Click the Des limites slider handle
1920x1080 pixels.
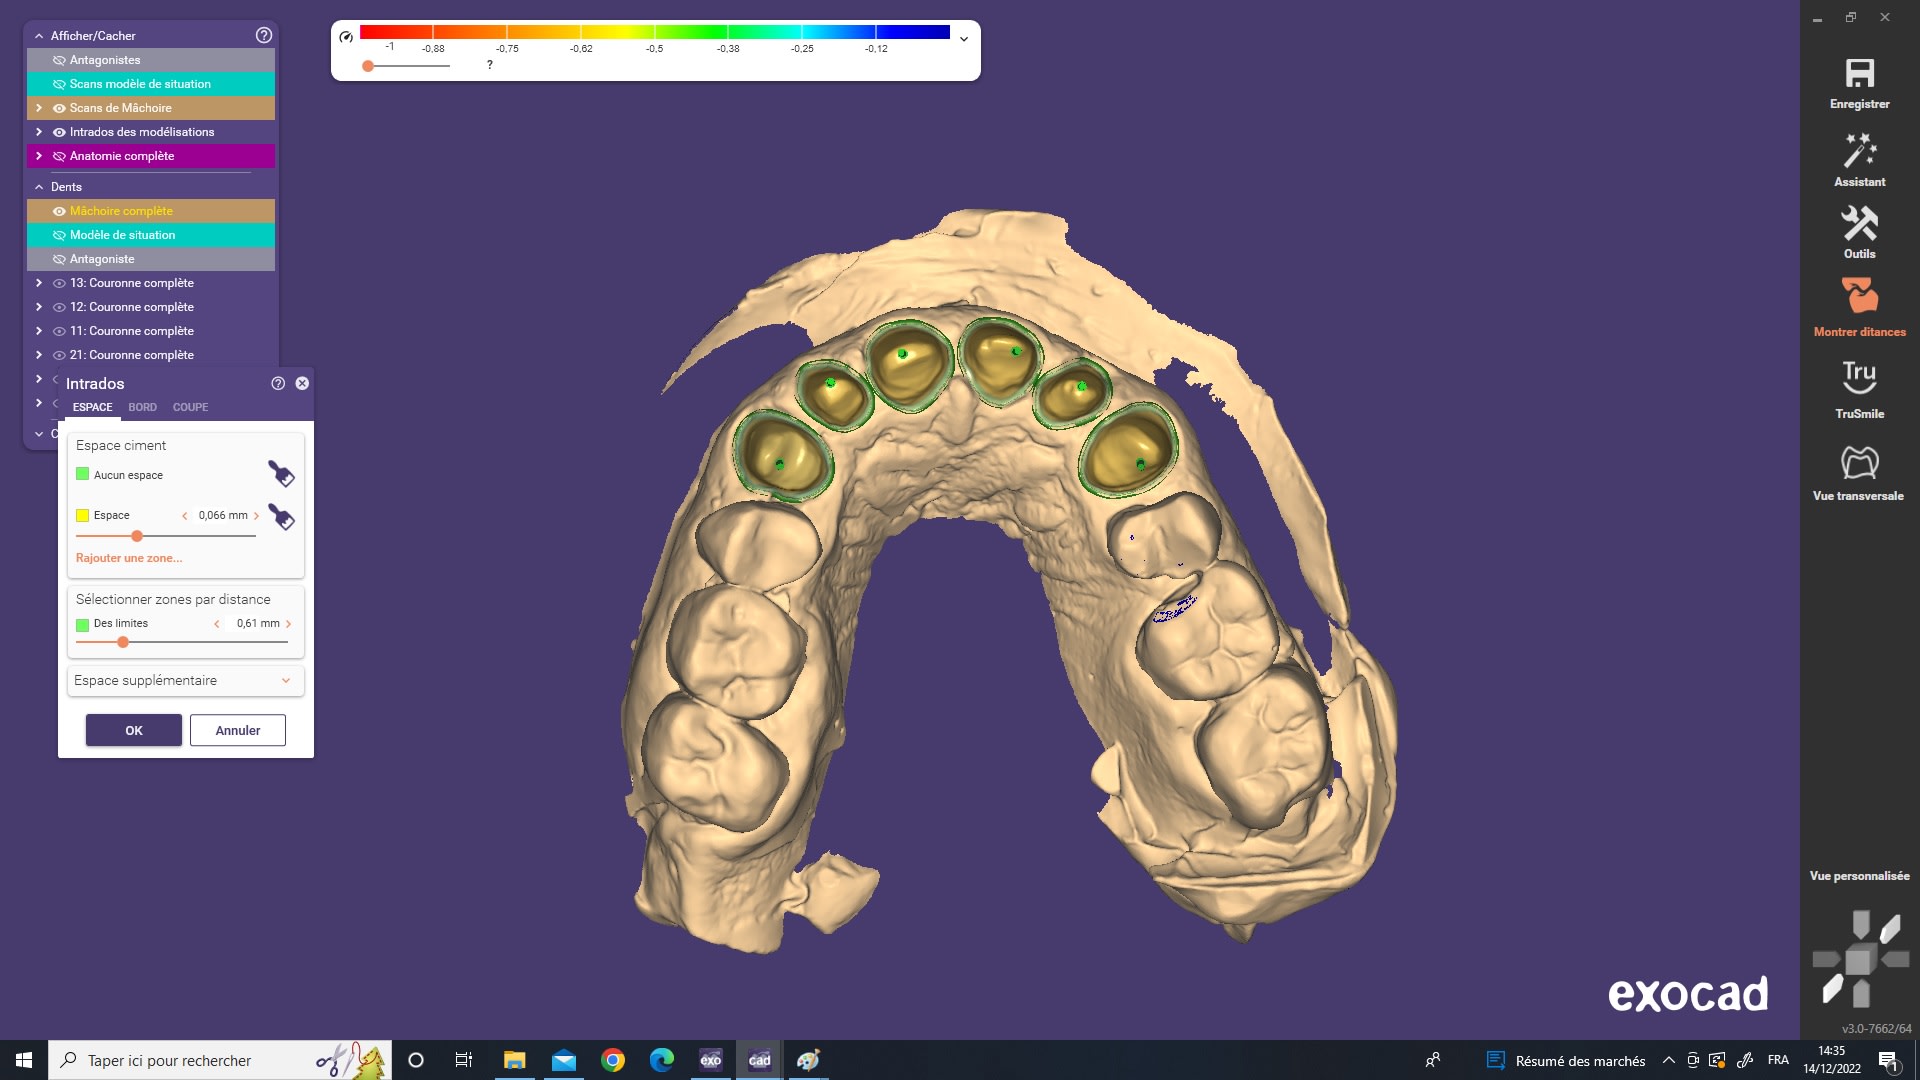123,642
